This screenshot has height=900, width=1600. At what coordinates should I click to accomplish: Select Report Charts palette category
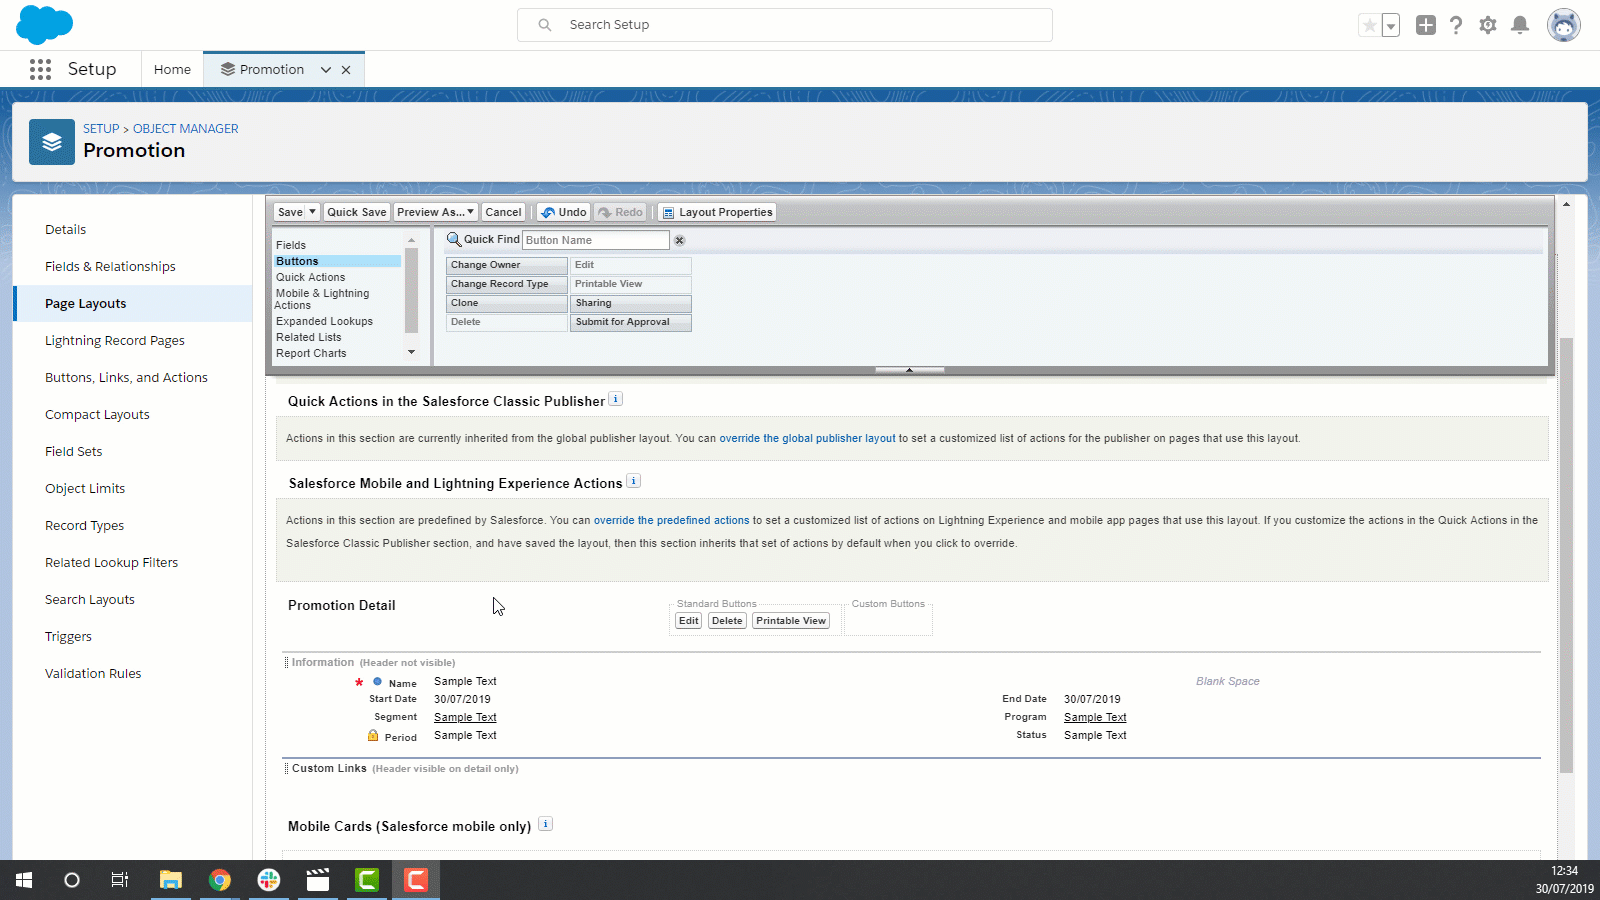[311, 353]
